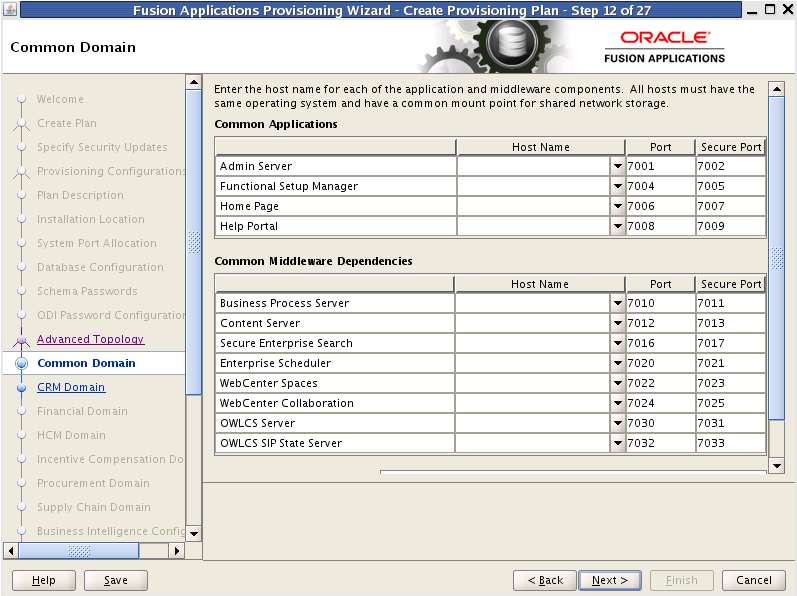Click Secure Enterprise Search port 7016

pyautogui.click(x=660, y=343)
